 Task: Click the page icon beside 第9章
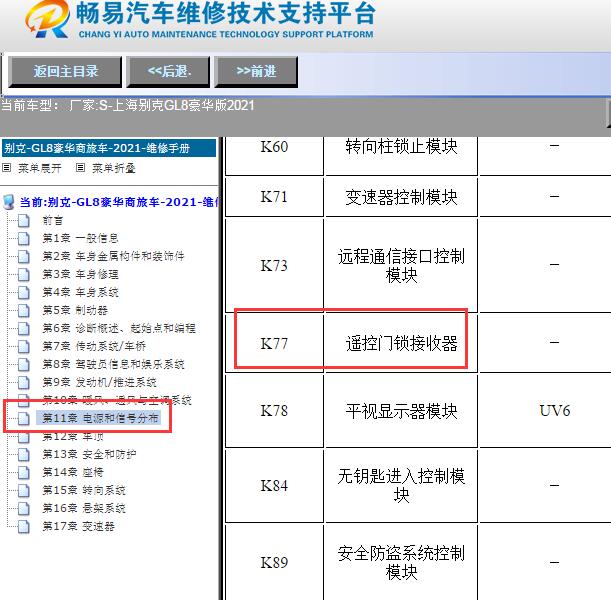(24, 382)
